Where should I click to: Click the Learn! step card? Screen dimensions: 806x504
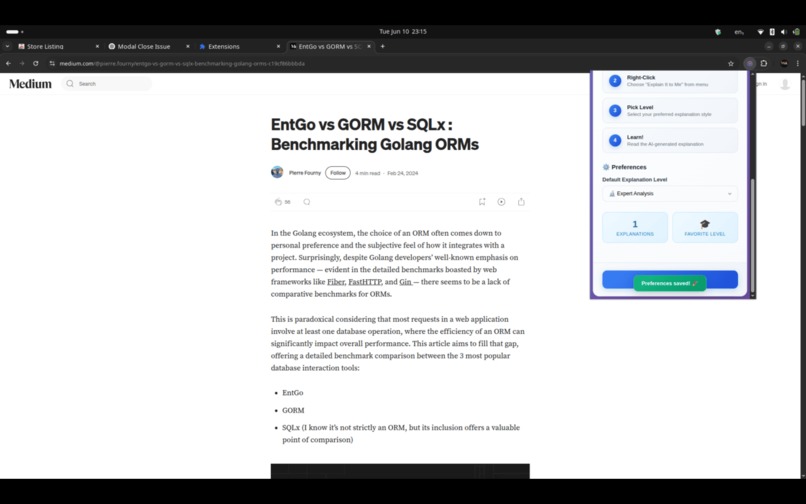(670, 140)
